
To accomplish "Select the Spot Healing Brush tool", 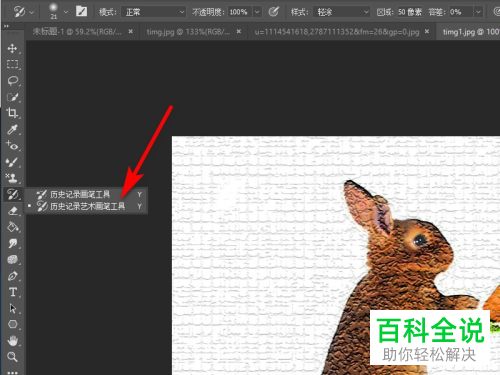I will click(12, 145).
